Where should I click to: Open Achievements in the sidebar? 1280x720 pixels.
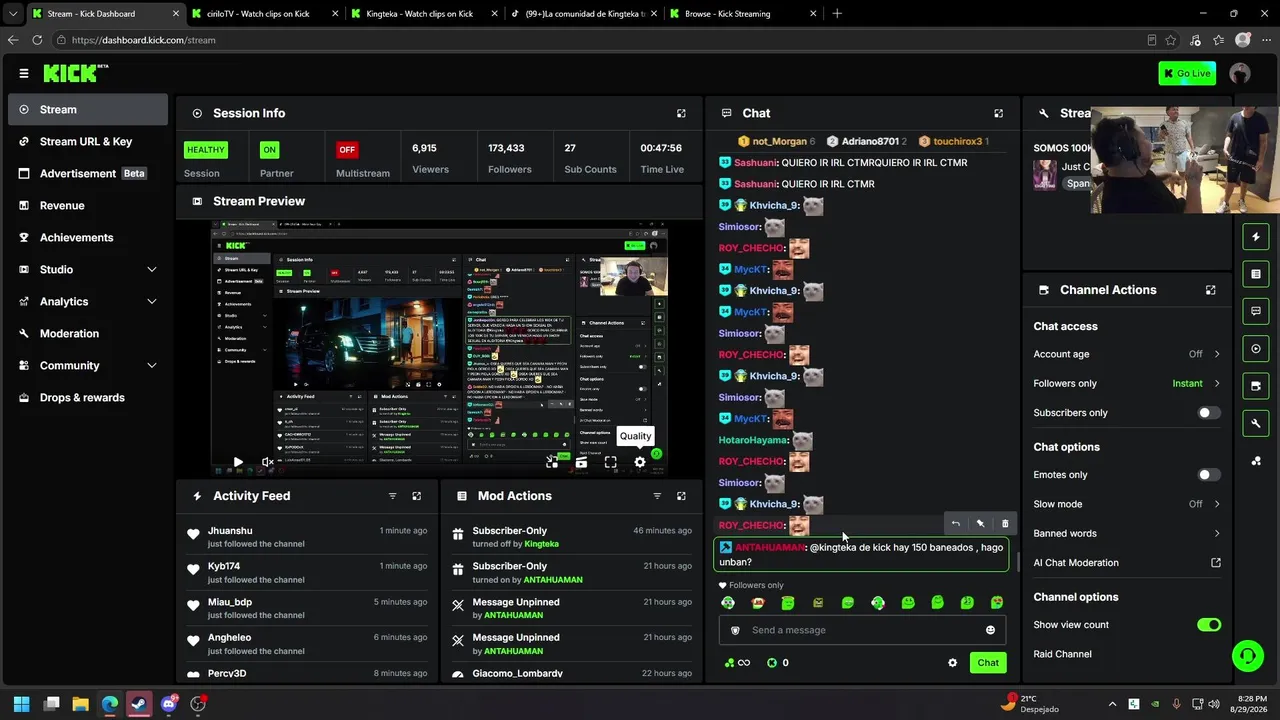tap(88, 238)
